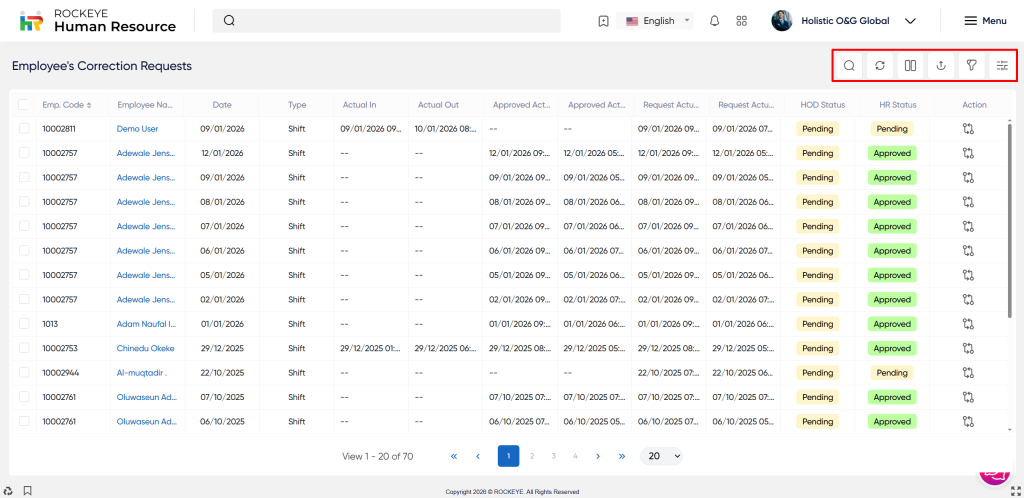Click the search icon in the table toolbar
The image size is (1024, 498).
(849, 66)
